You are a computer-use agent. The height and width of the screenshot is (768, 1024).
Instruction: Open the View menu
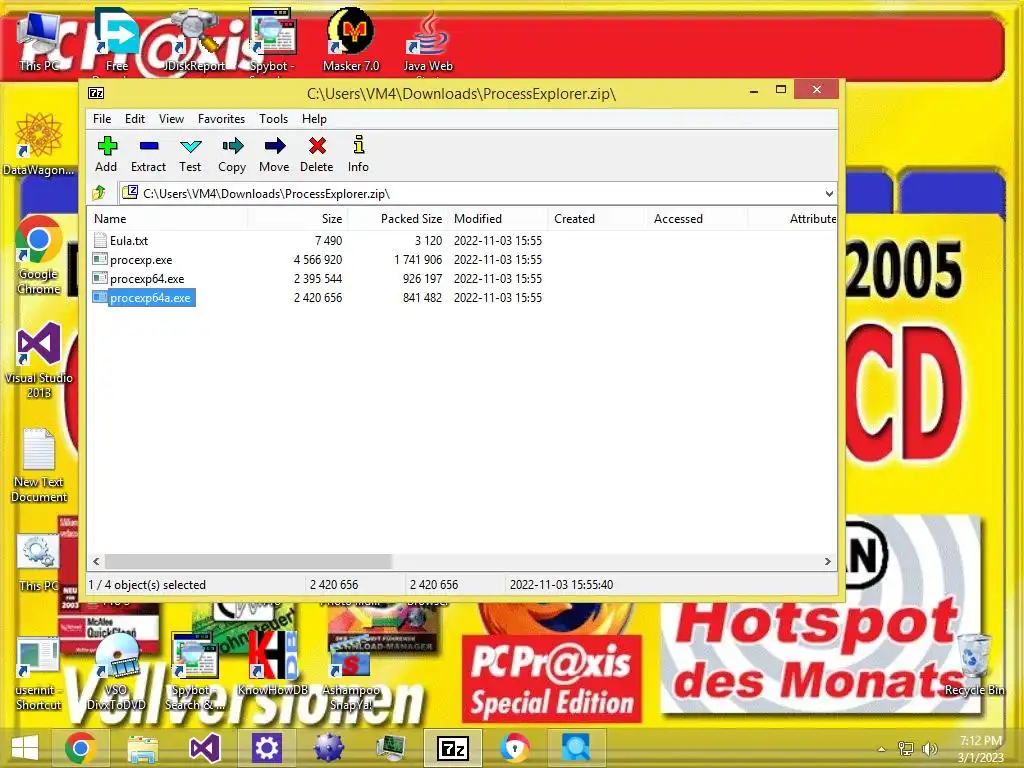[171, 119]
